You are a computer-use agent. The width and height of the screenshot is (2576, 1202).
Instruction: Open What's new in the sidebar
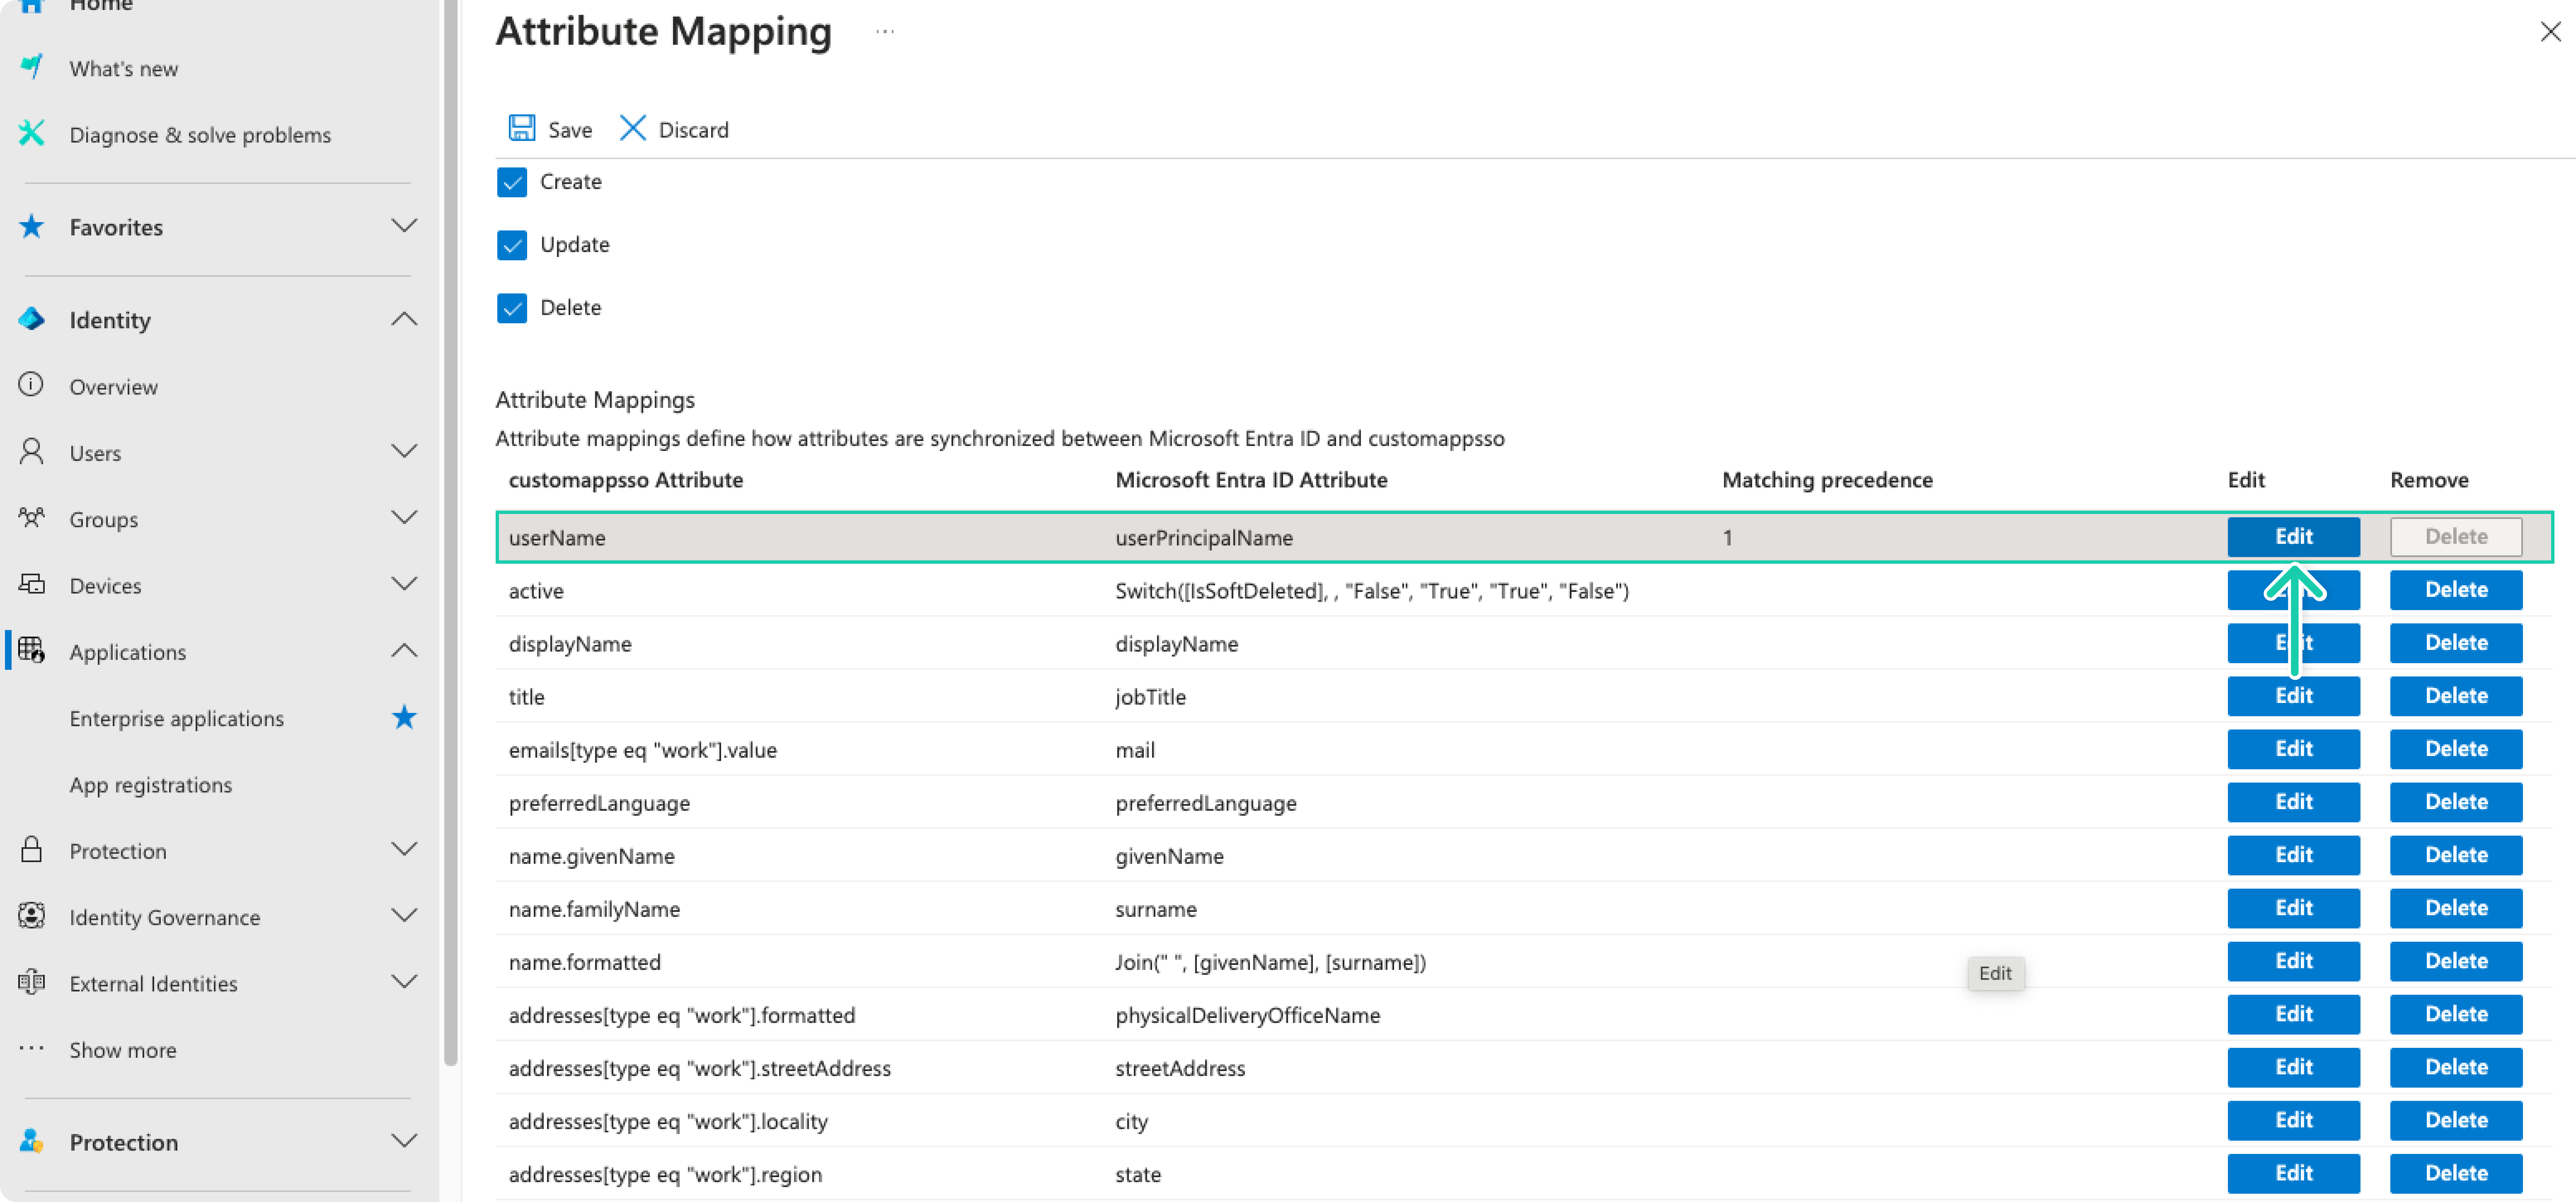(x=124, y=69)
